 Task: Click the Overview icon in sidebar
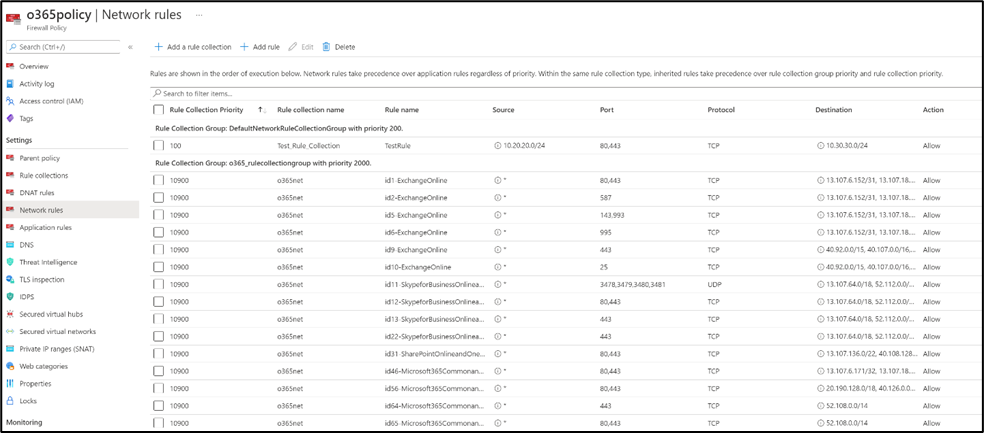pyautogui.click(x=11, y=66)
